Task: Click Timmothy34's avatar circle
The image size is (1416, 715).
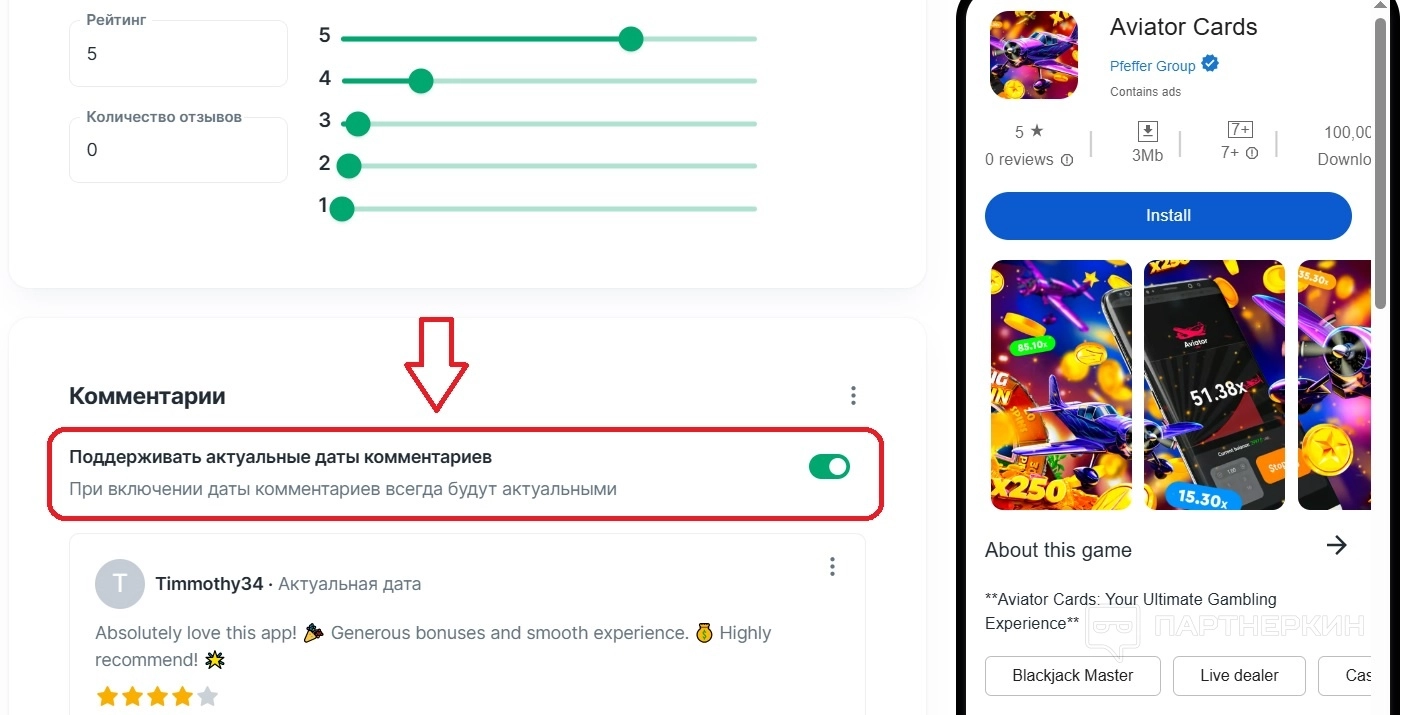Action: coord(120,584)
